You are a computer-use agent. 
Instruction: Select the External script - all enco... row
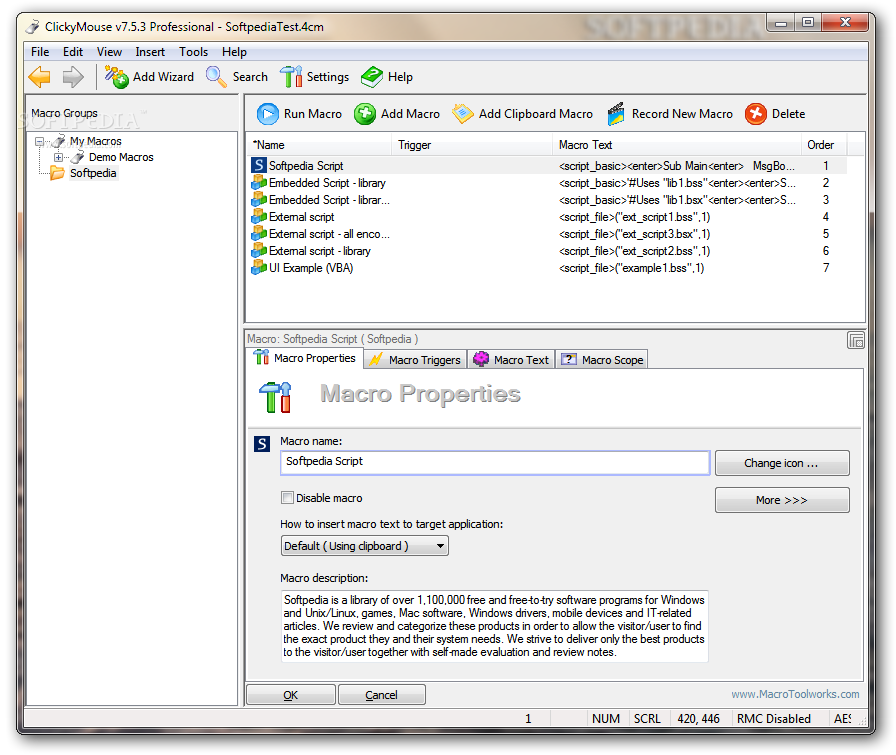point(547,233)
